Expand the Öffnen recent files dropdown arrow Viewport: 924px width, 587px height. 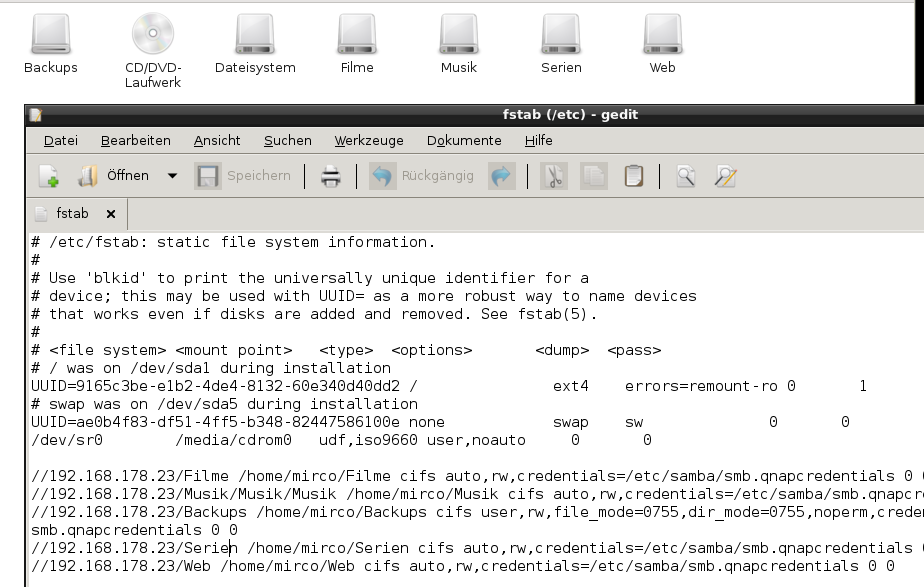[172, 176]
